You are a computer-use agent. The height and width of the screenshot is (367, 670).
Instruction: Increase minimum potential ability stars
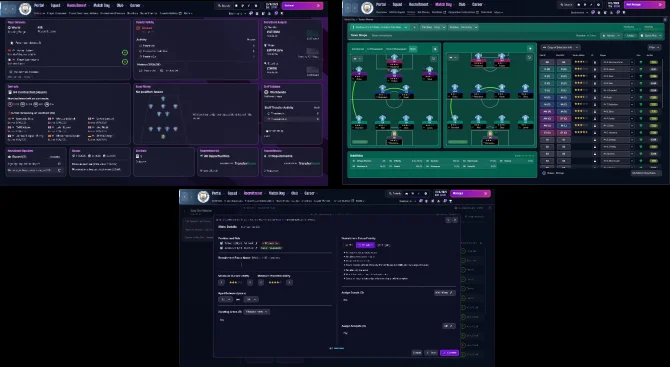click(289, 282)
